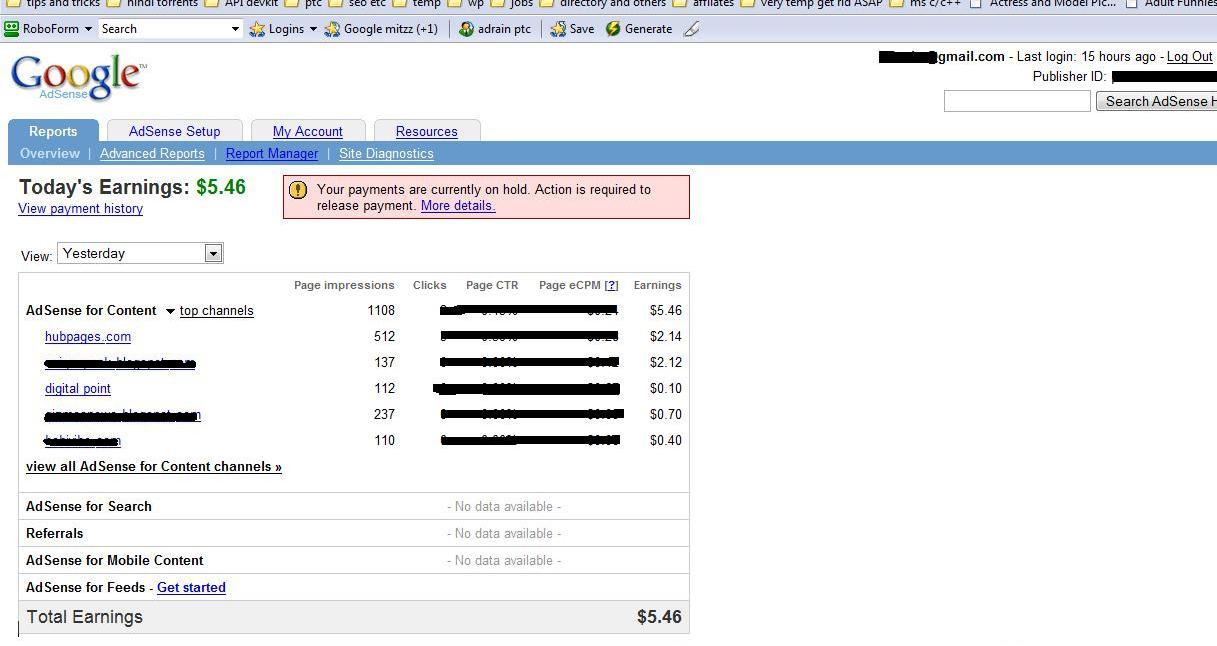Open the My Account tab
The image size is (1217, 646).
[x=308, y=131]
